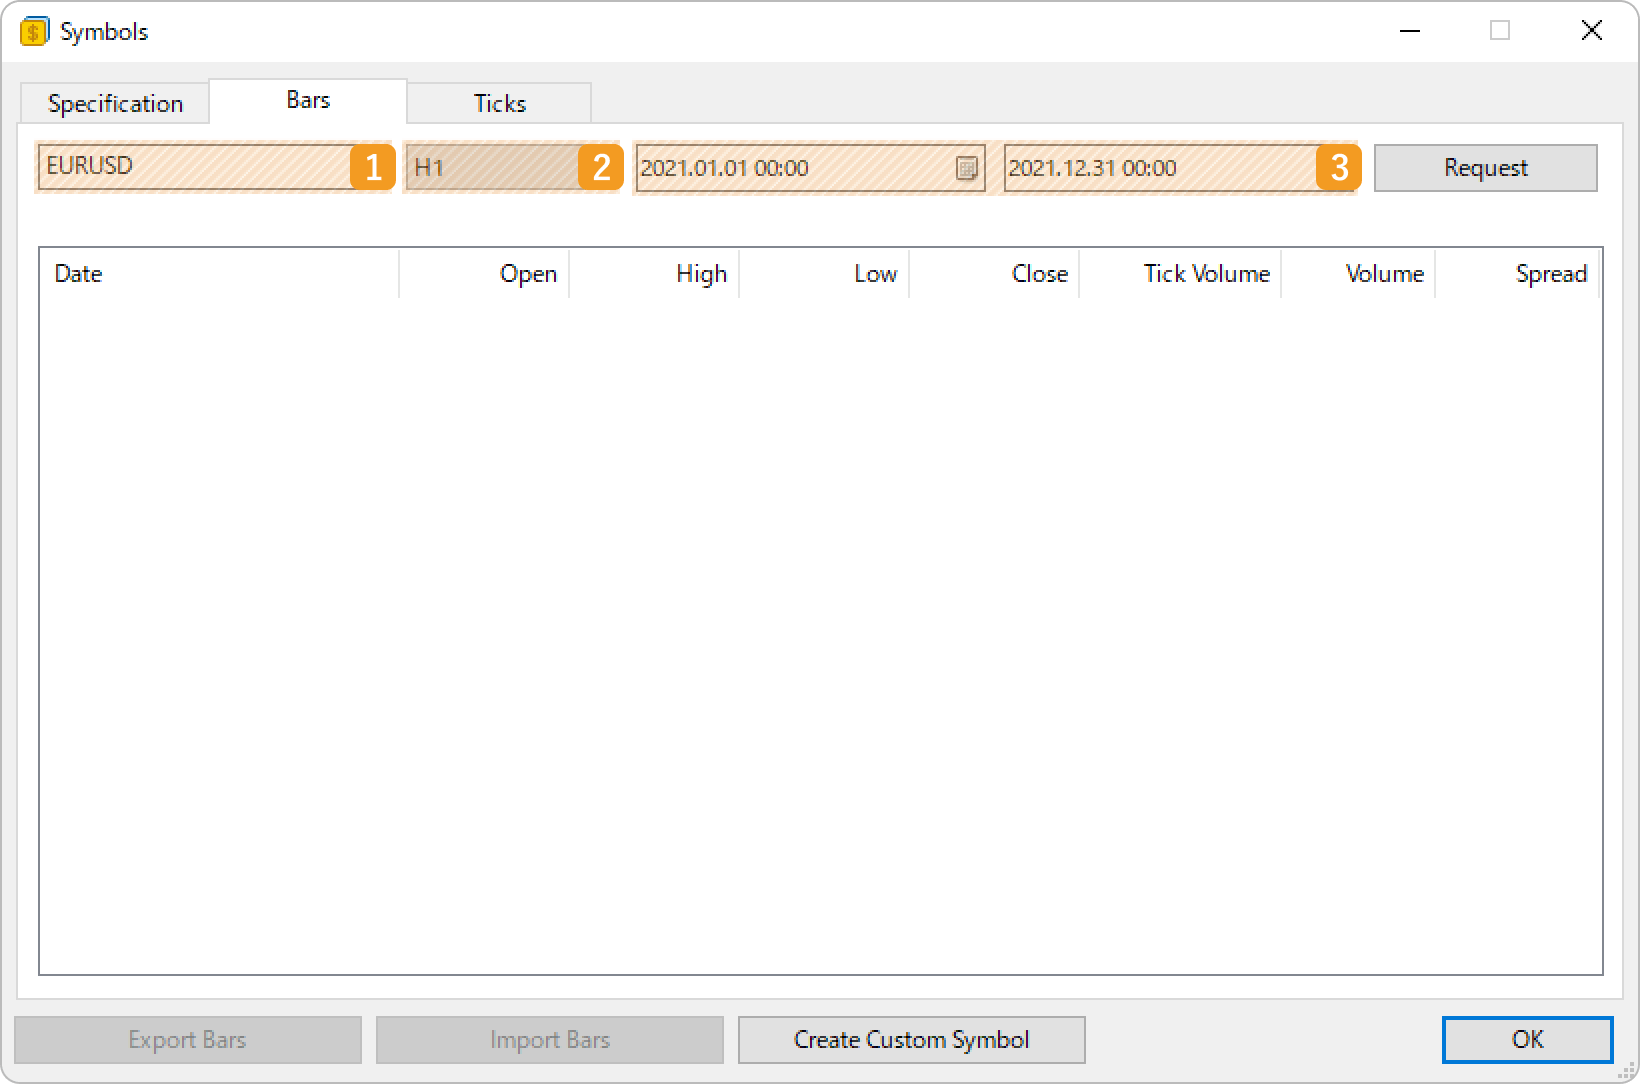This screenshot has width=1640, height=1084.
Task: Click the Symbols window title icon
Action: click(x=33, y=32)
